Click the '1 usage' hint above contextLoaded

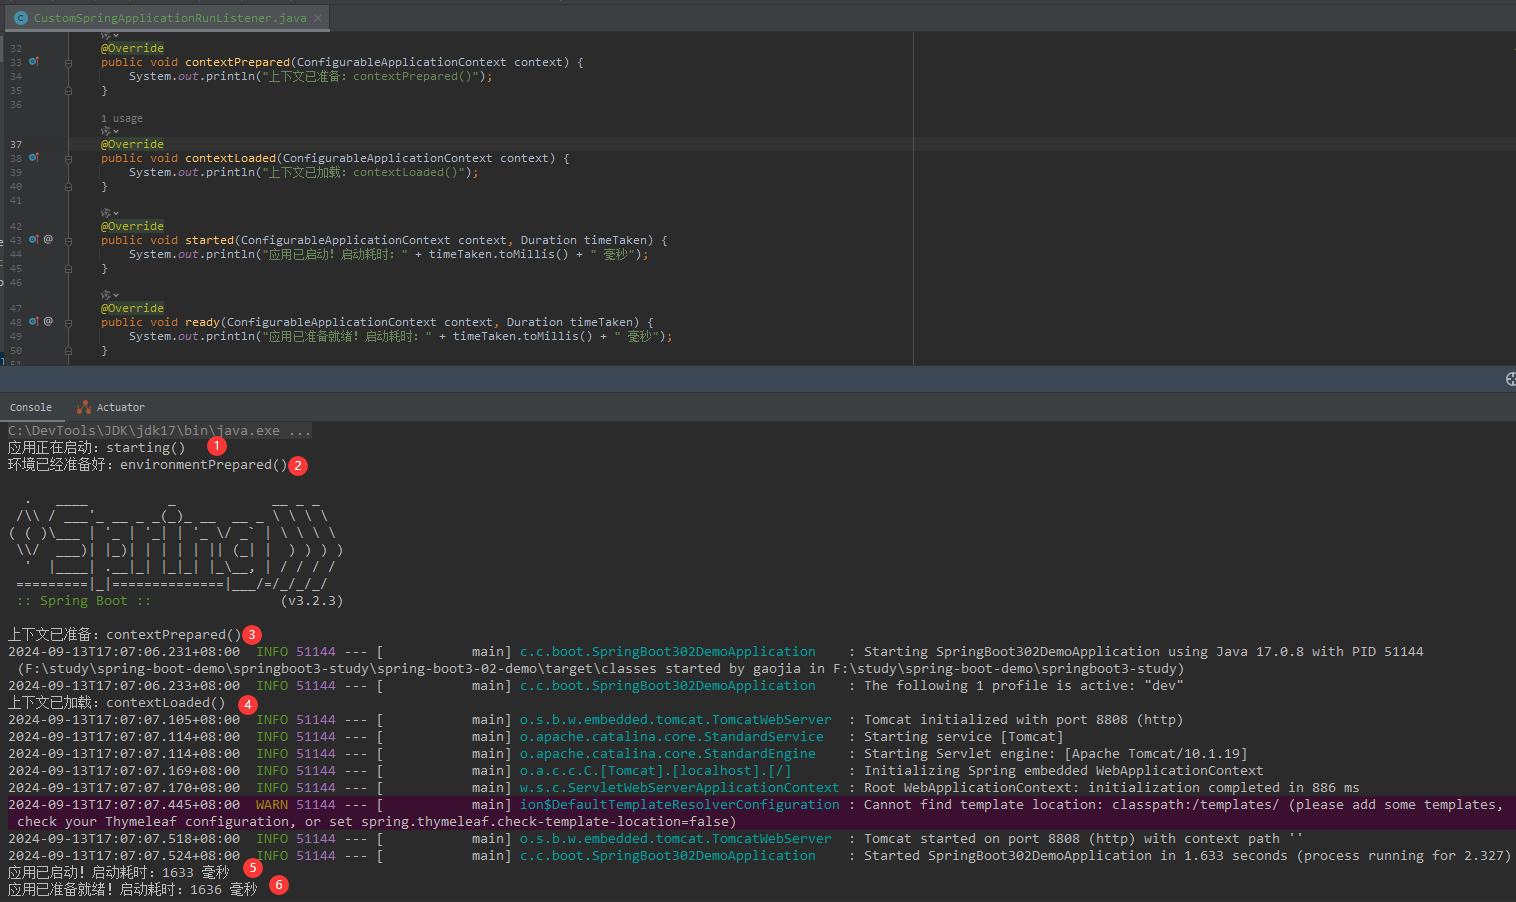[x=122, y=118]
